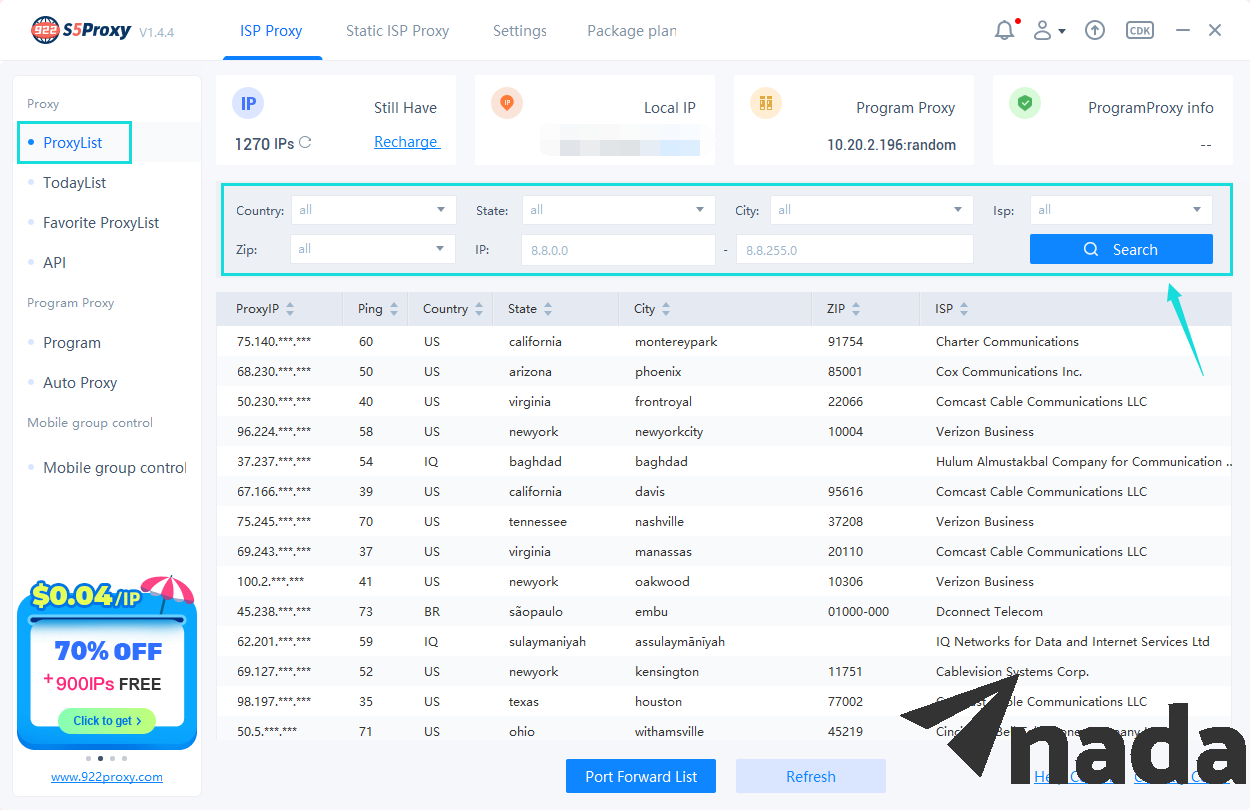Expand the City filter dropdown
The width and height of the screenshot is (1250, 810).
[x=871, y=210]
